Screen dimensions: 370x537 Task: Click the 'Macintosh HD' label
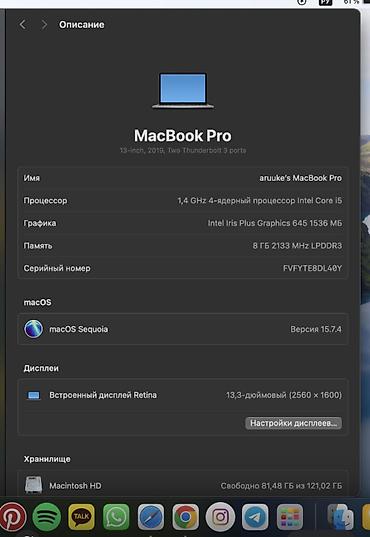75,486
